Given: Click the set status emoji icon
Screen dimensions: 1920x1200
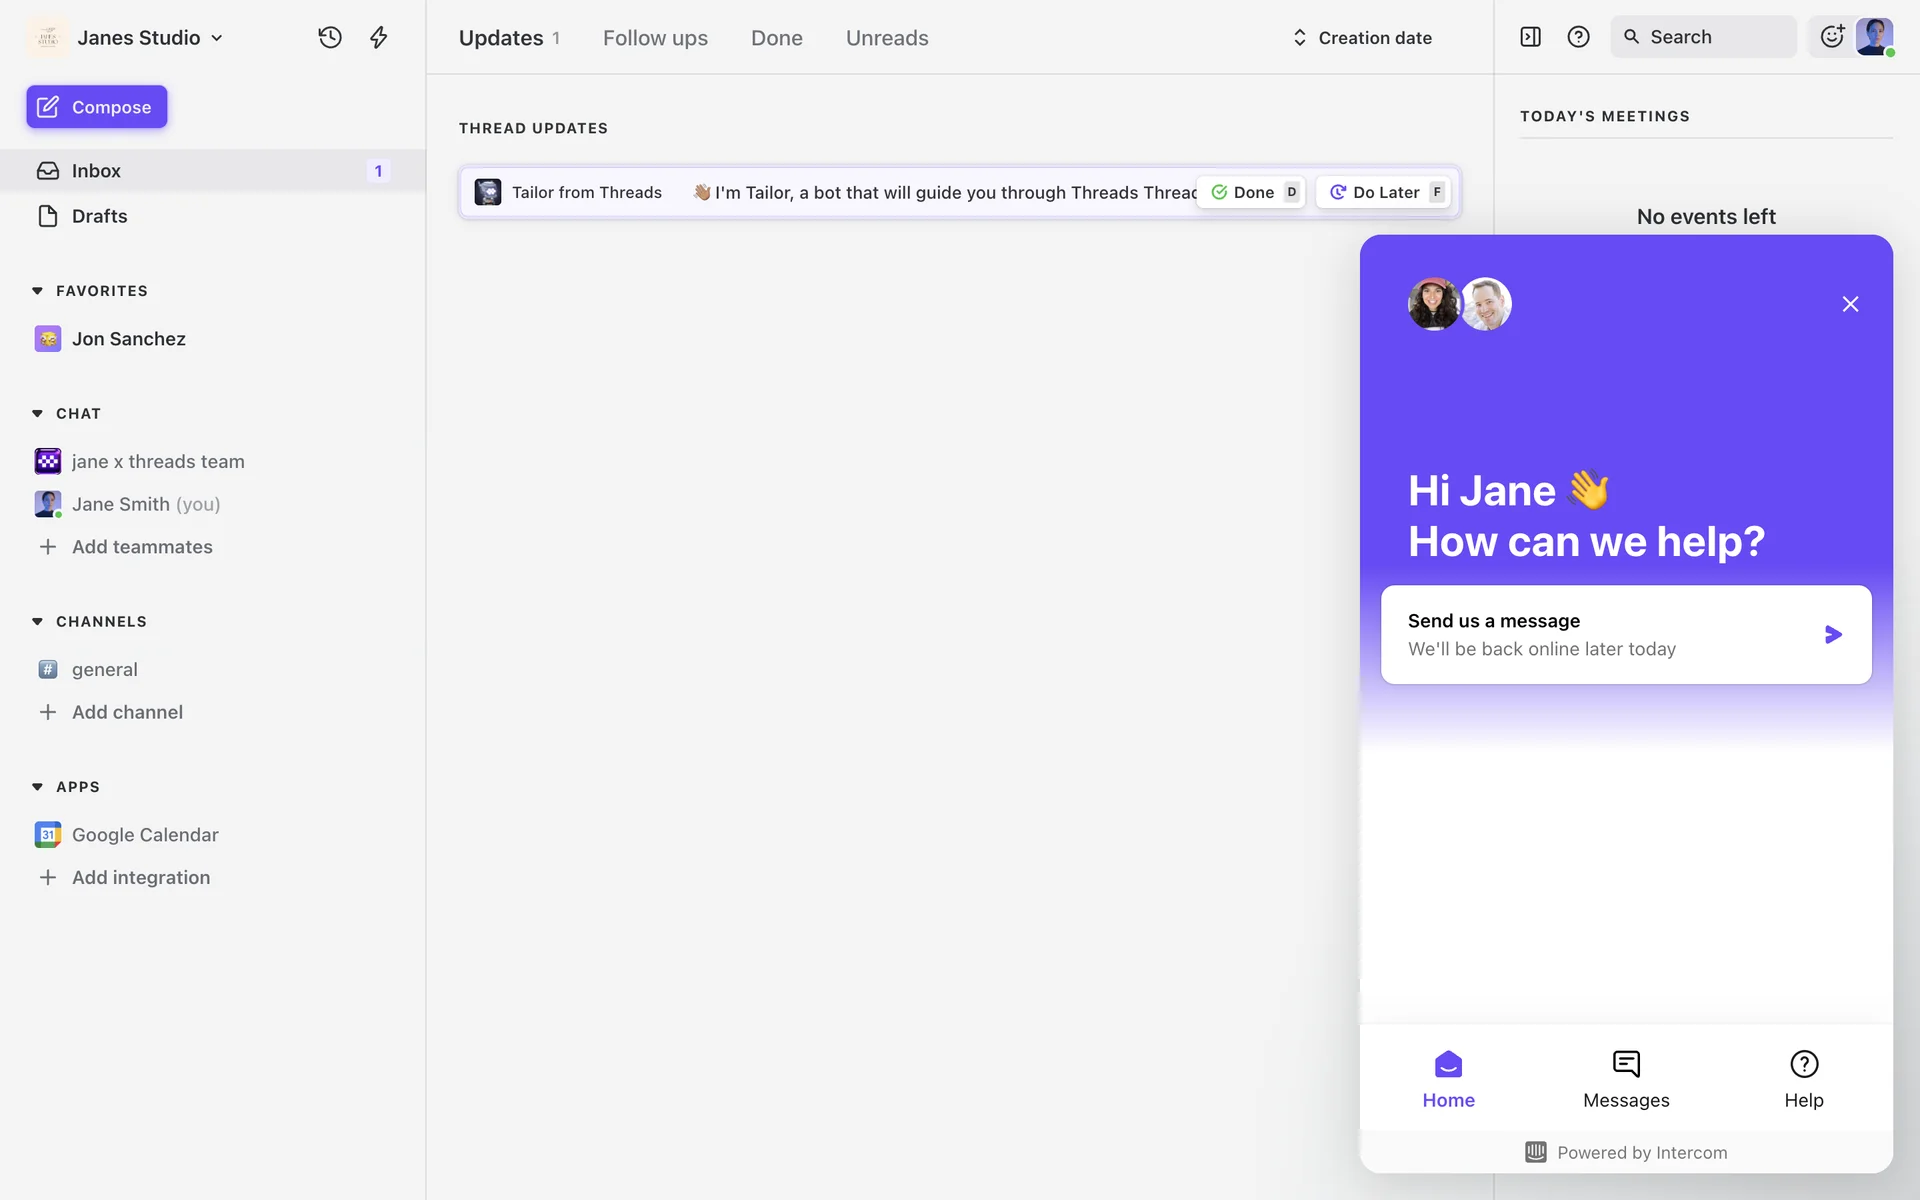Looking at the screenshot, I should pos(1832,37).
